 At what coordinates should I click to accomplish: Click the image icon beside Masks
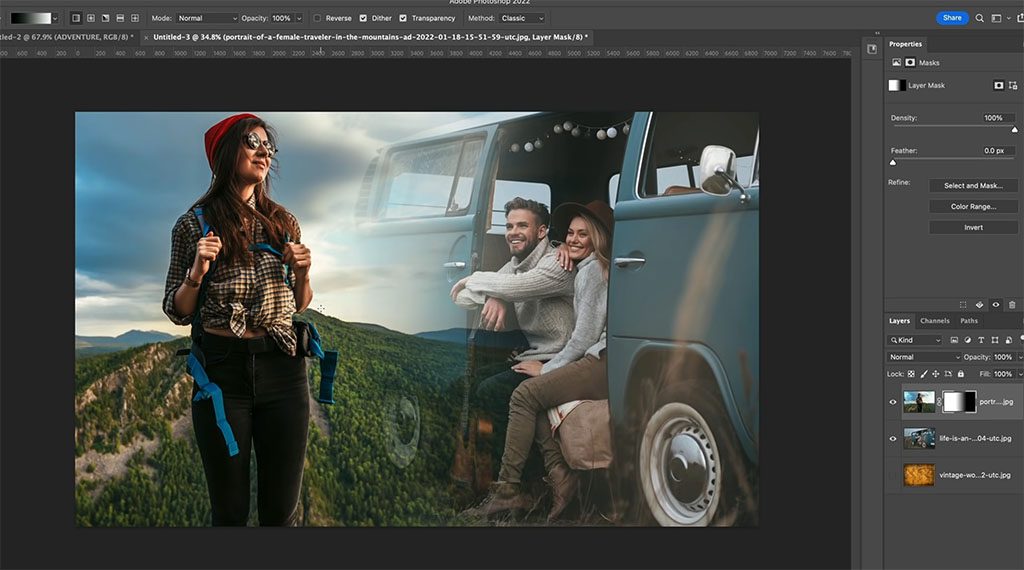pos(896,63)
